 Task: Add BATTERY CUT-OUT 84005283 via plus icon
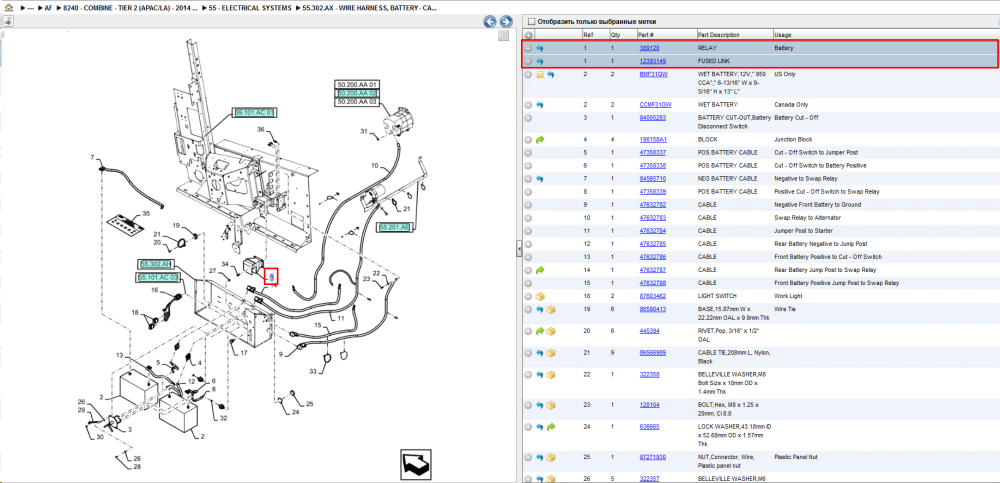(528, 118)
